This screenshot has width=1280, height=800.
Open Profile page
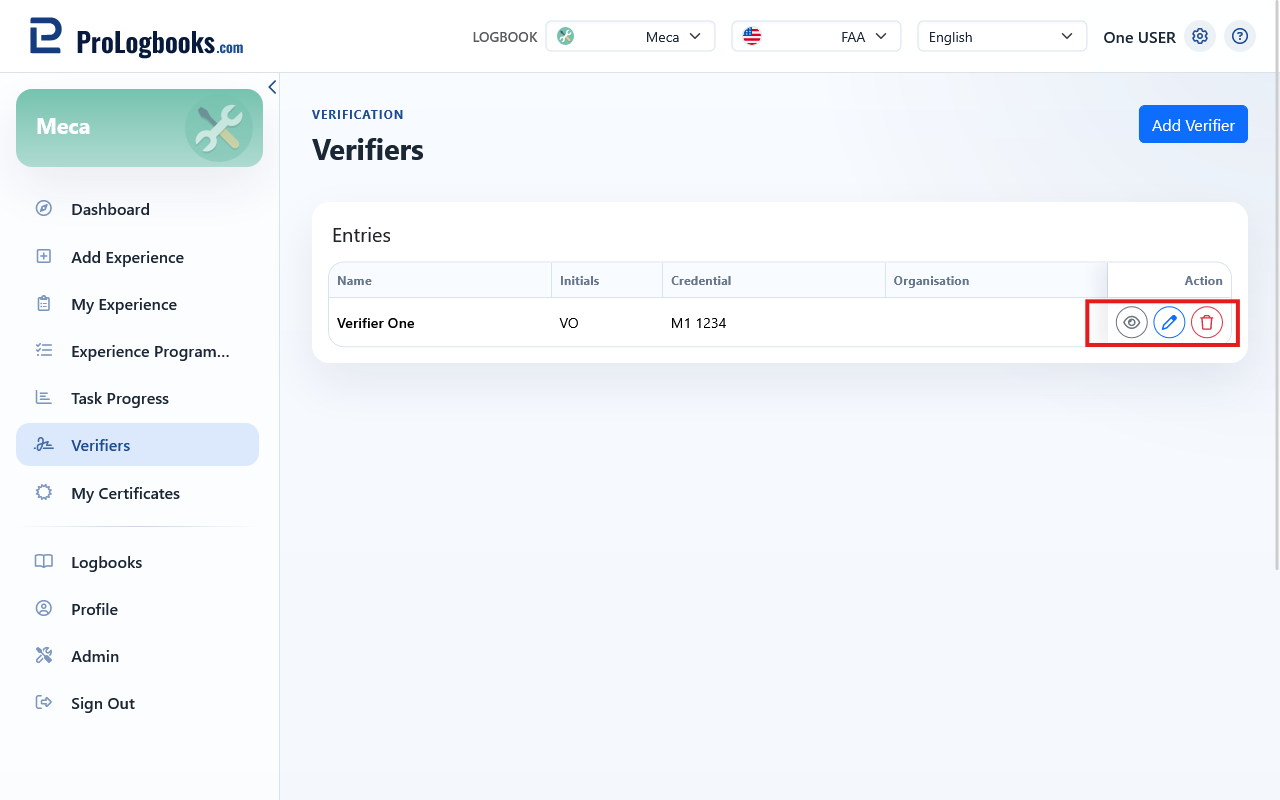point(137,609)
